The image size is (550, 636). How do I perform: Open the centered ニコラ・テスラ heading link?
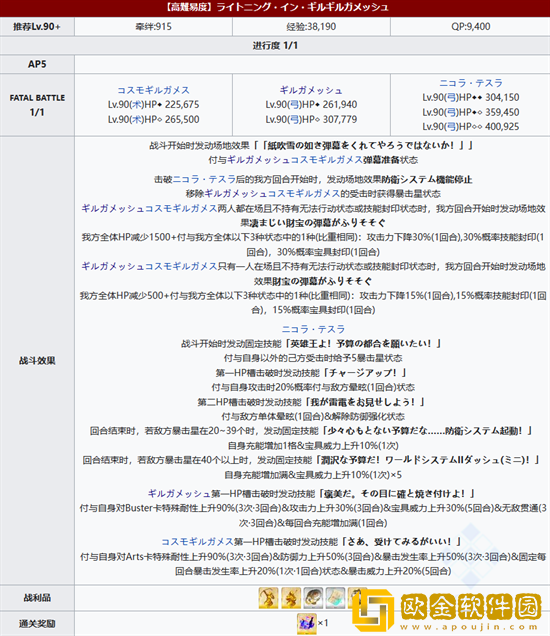coord(313,329)
